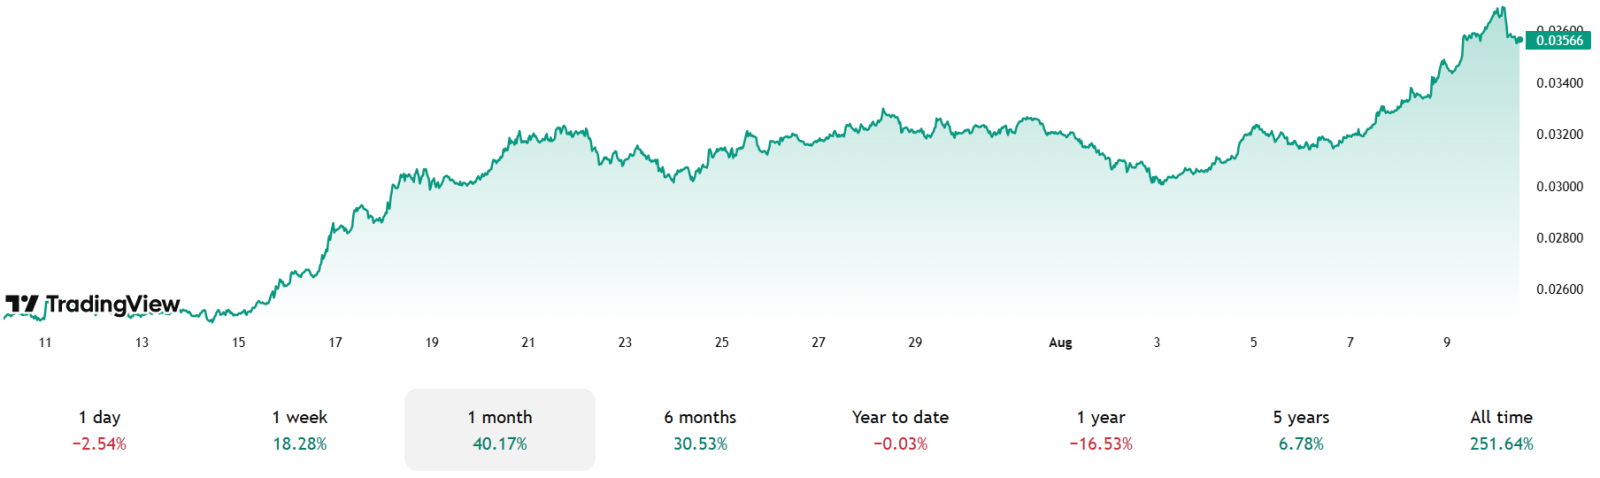Click date 9 on the time axis
This screenshot has height=478, width=1600.
pos(1446,343)
